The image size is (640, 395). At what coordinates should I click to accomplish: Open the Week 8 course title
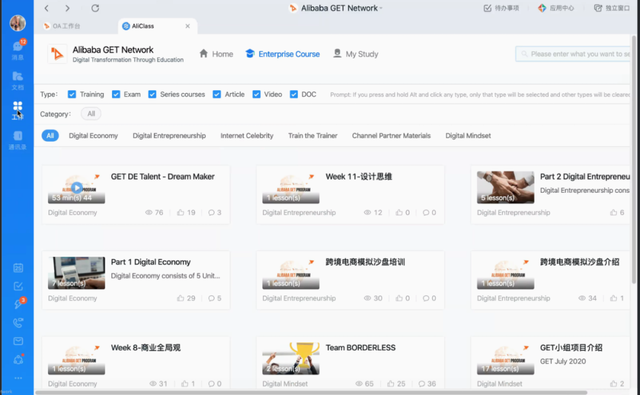click(146, 348)
